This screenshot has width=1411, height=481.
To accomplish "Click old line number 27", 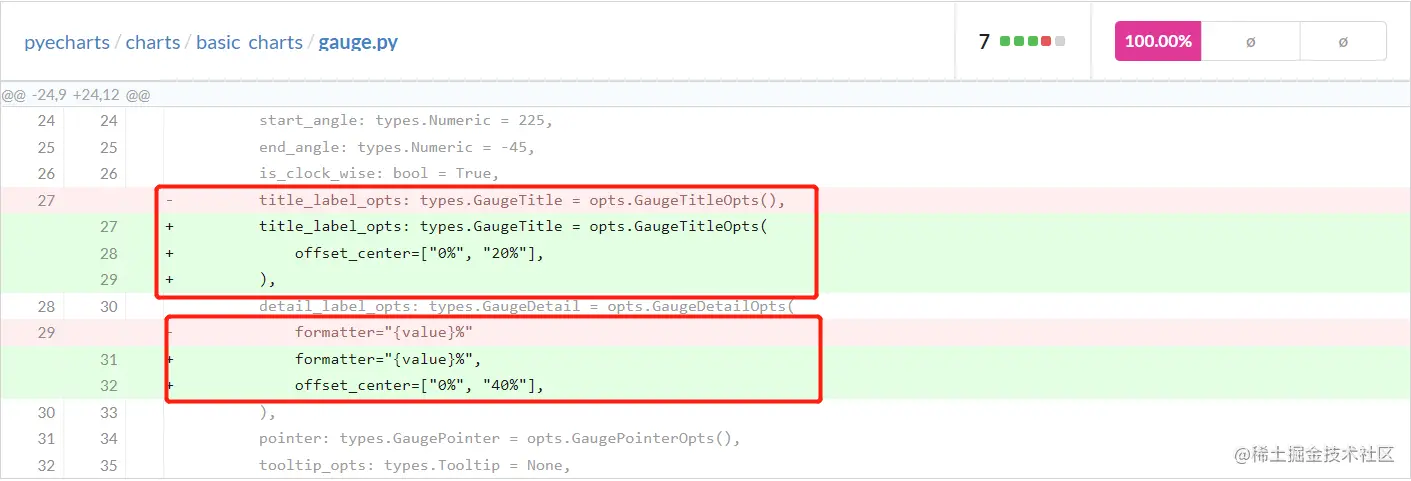I will (x=47, y=200).
